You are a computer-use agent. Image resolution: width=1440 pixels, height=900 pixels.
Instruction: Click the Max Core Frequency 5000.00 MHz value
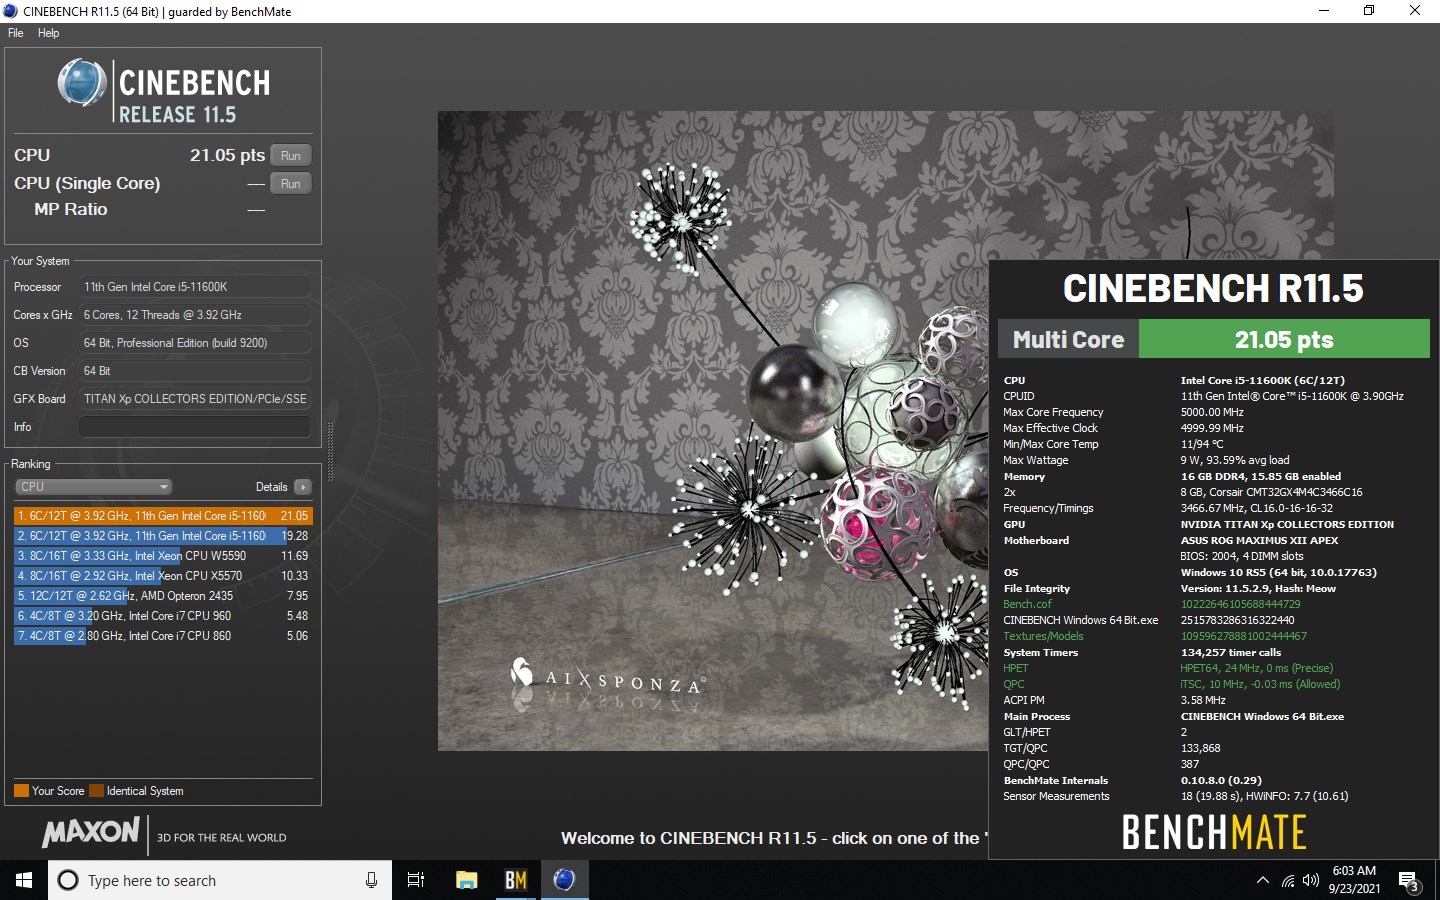[1212, 412]
